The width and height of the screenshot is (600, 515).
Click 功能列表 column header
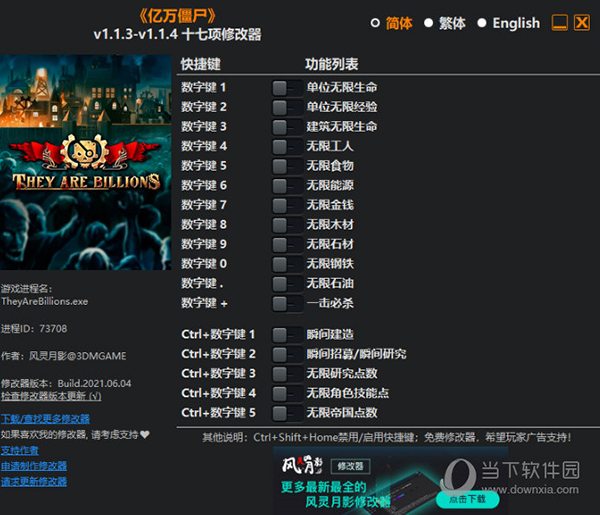pos(331,64)
